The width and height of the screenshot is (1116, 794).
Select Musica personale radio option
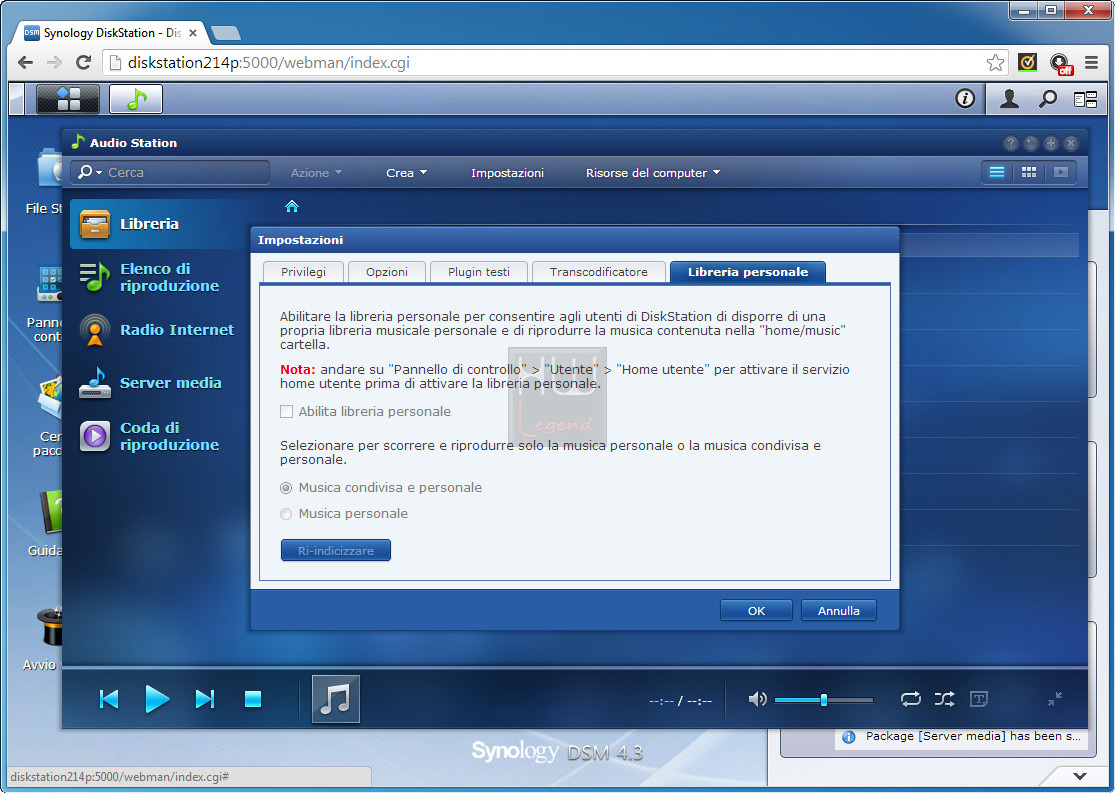point(286,514)
